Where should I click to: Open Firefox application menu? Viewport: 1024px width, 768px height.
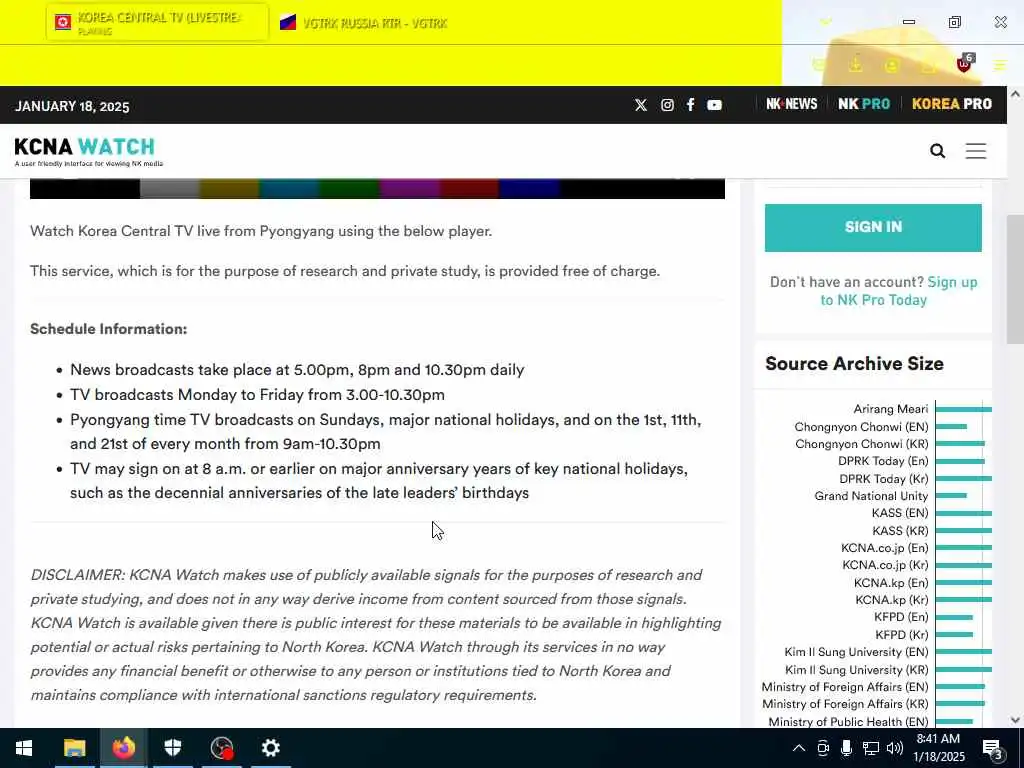pos(1000,65)
